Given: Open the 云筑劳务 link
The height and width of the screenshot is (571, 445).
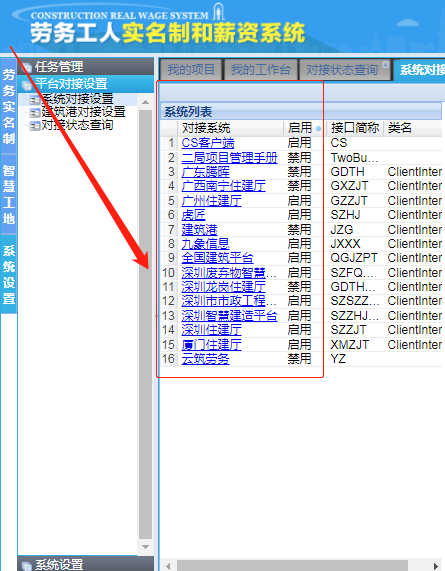Looking at the screenshot, I should [x=205, y=359].
